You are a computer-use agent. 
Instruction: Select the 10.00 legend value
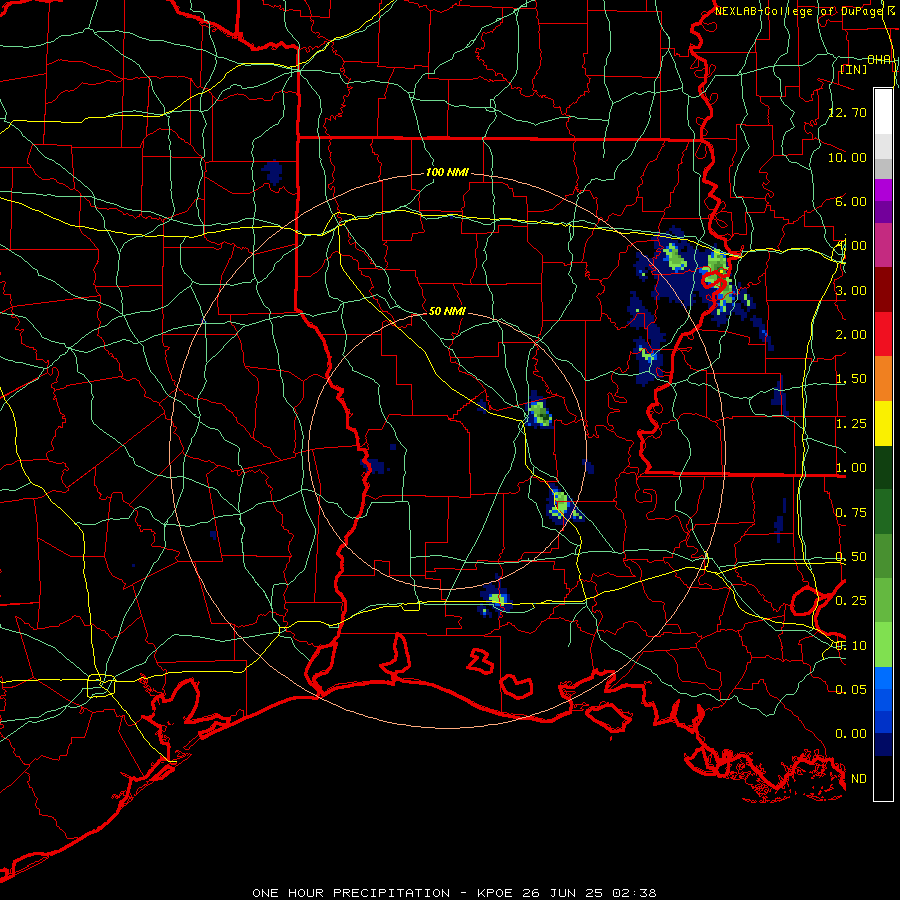point(848,157)
